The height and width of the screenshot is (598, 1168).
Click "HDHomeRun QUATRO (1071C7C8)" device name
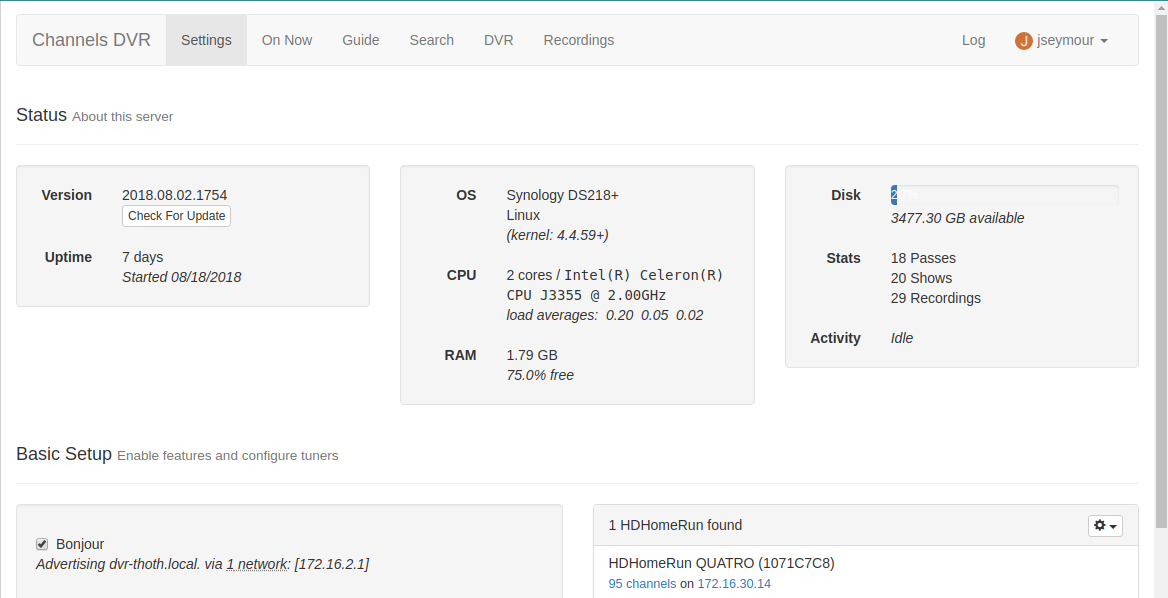coord(721,564)
